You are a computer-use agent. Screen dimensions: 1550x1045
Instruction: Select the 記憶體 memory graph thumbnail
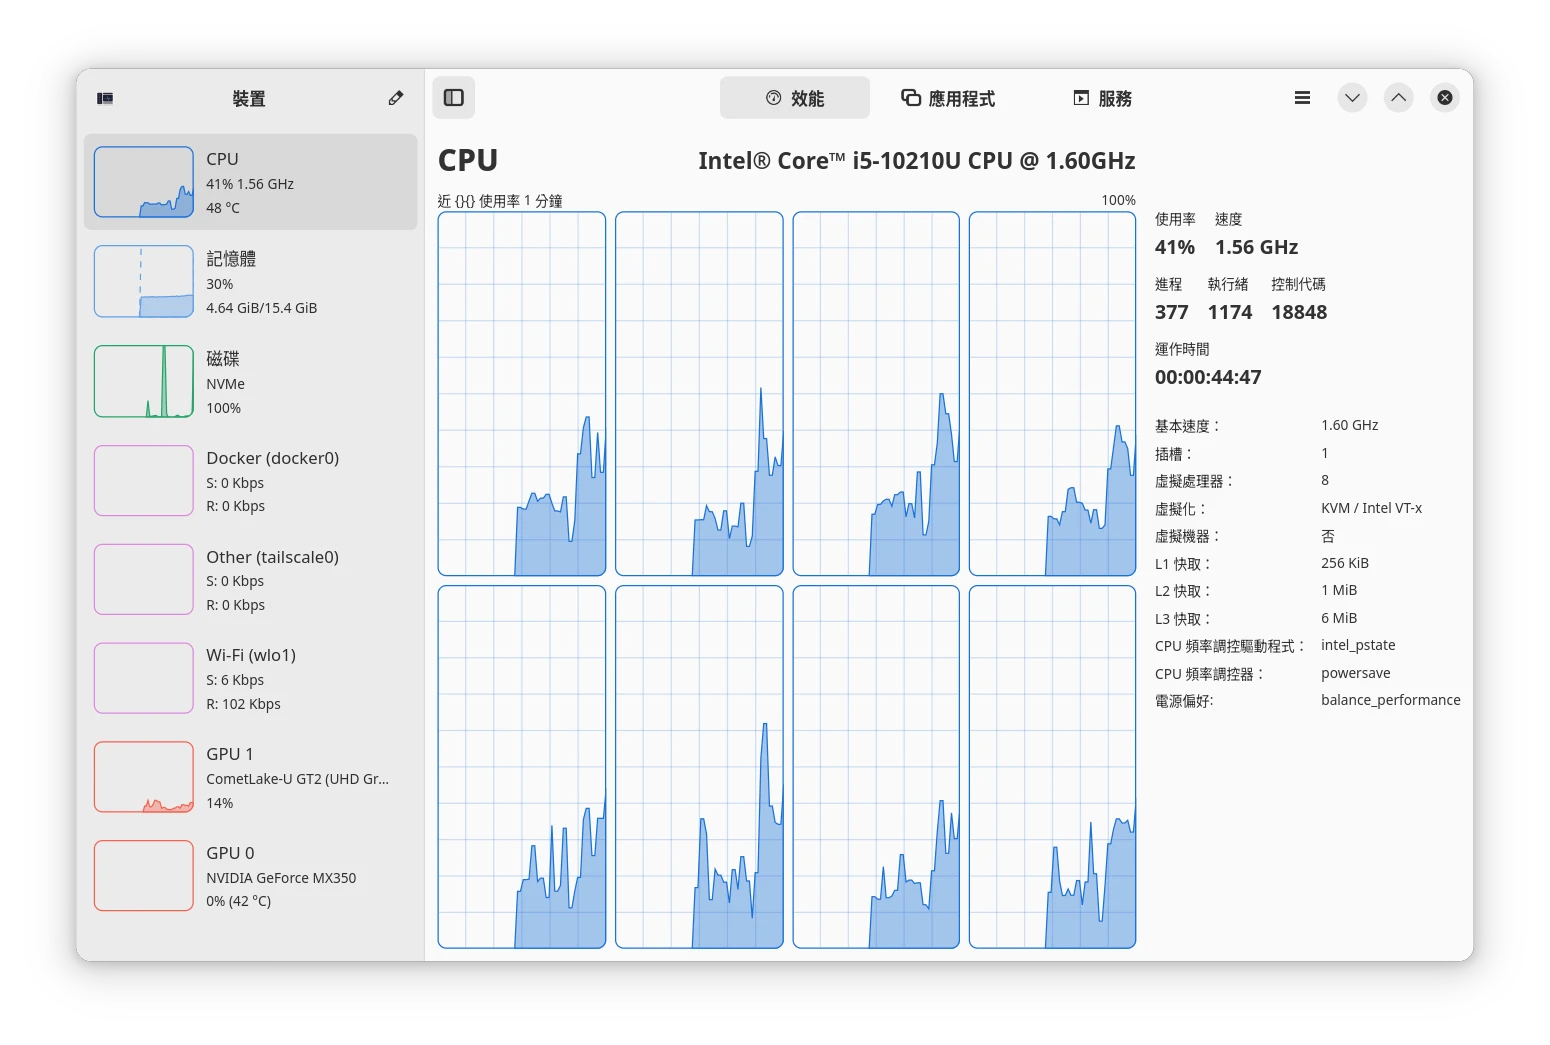(x=144, y=282)
